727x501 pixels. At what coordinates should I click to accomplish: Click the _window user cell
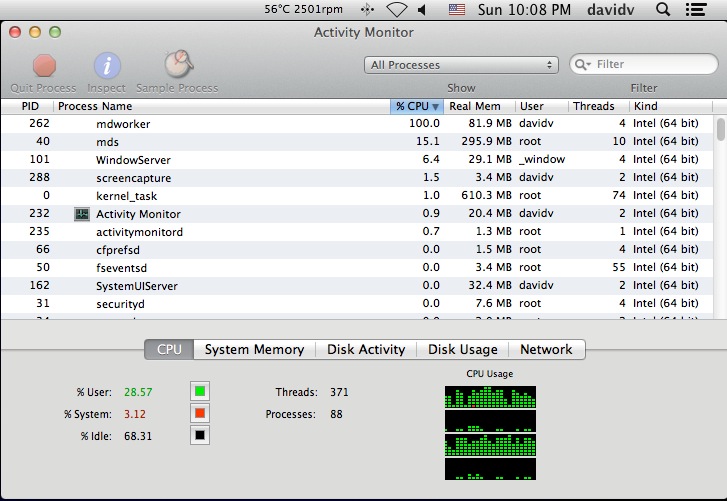click(x=542, y=159)
